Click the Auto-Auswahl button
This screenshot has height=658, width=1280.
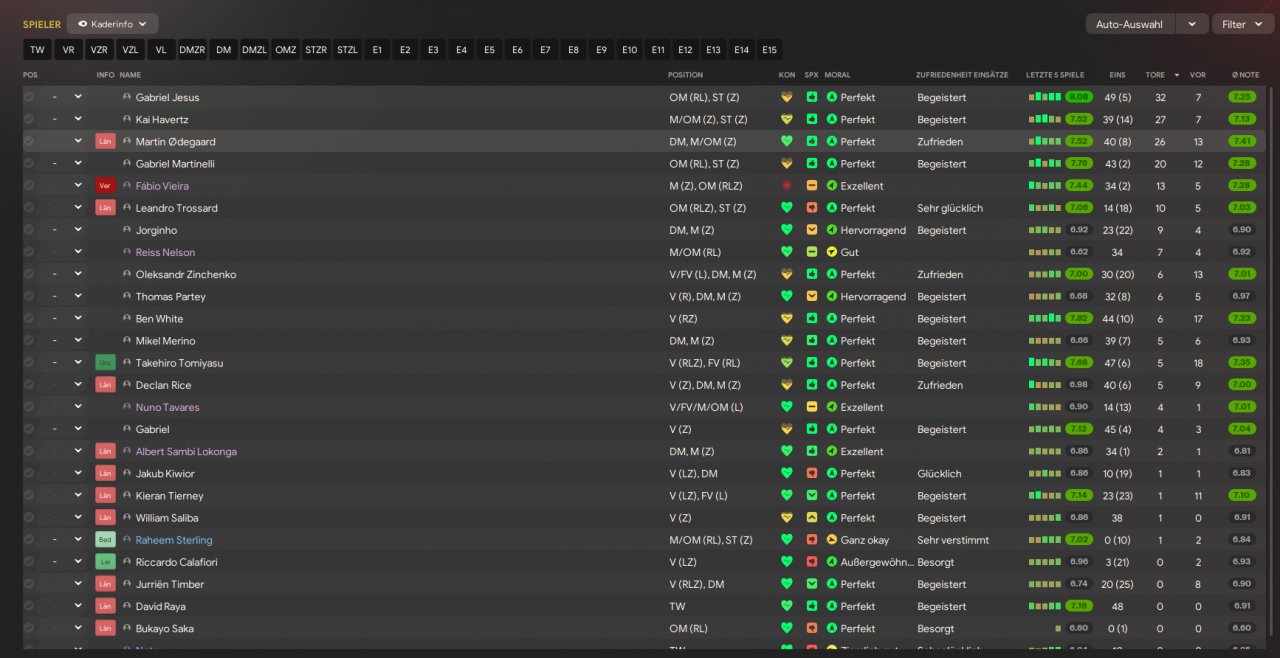coord(1129,24)
